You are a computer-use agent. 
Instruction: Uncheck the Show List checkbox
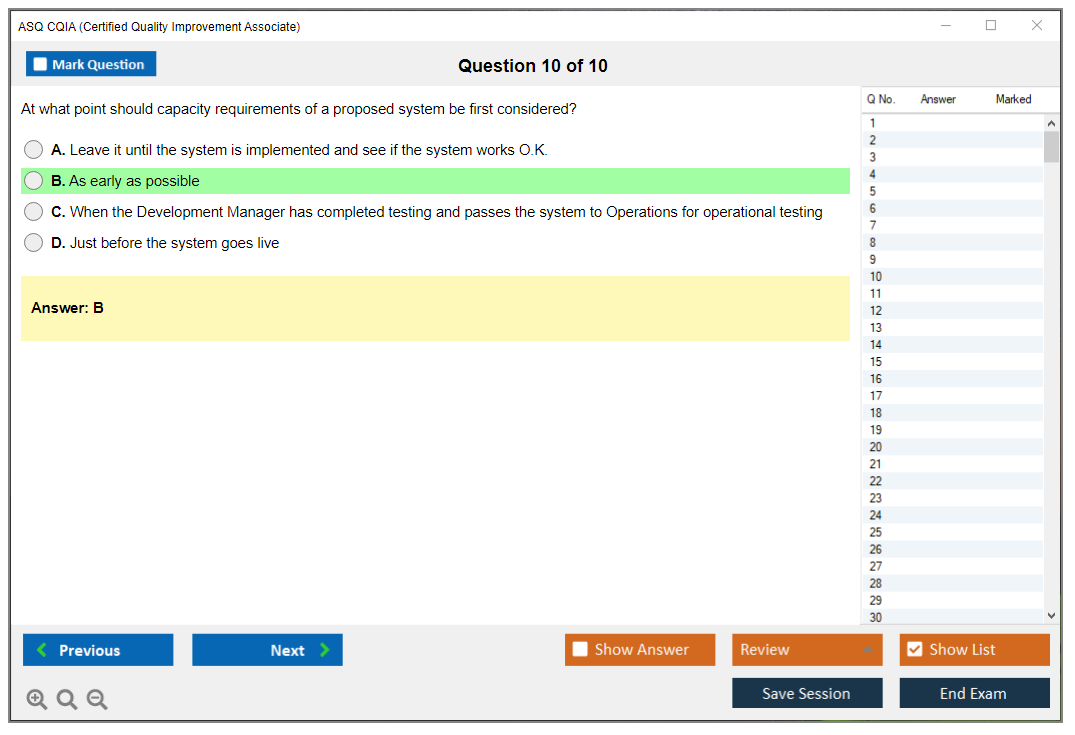(x=914, y=650)
